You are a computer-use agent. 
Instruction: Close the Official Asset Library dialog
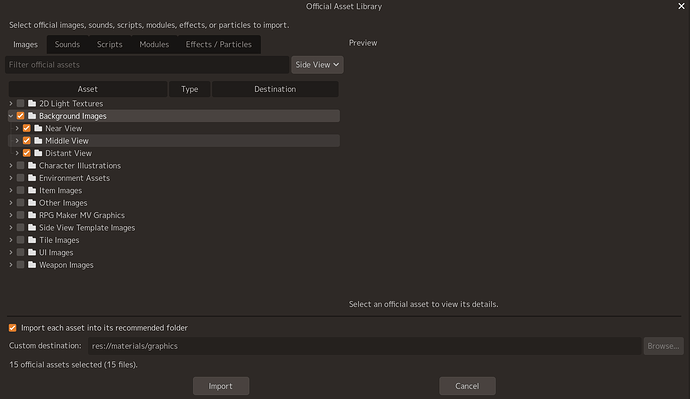(x=681, y=6)
